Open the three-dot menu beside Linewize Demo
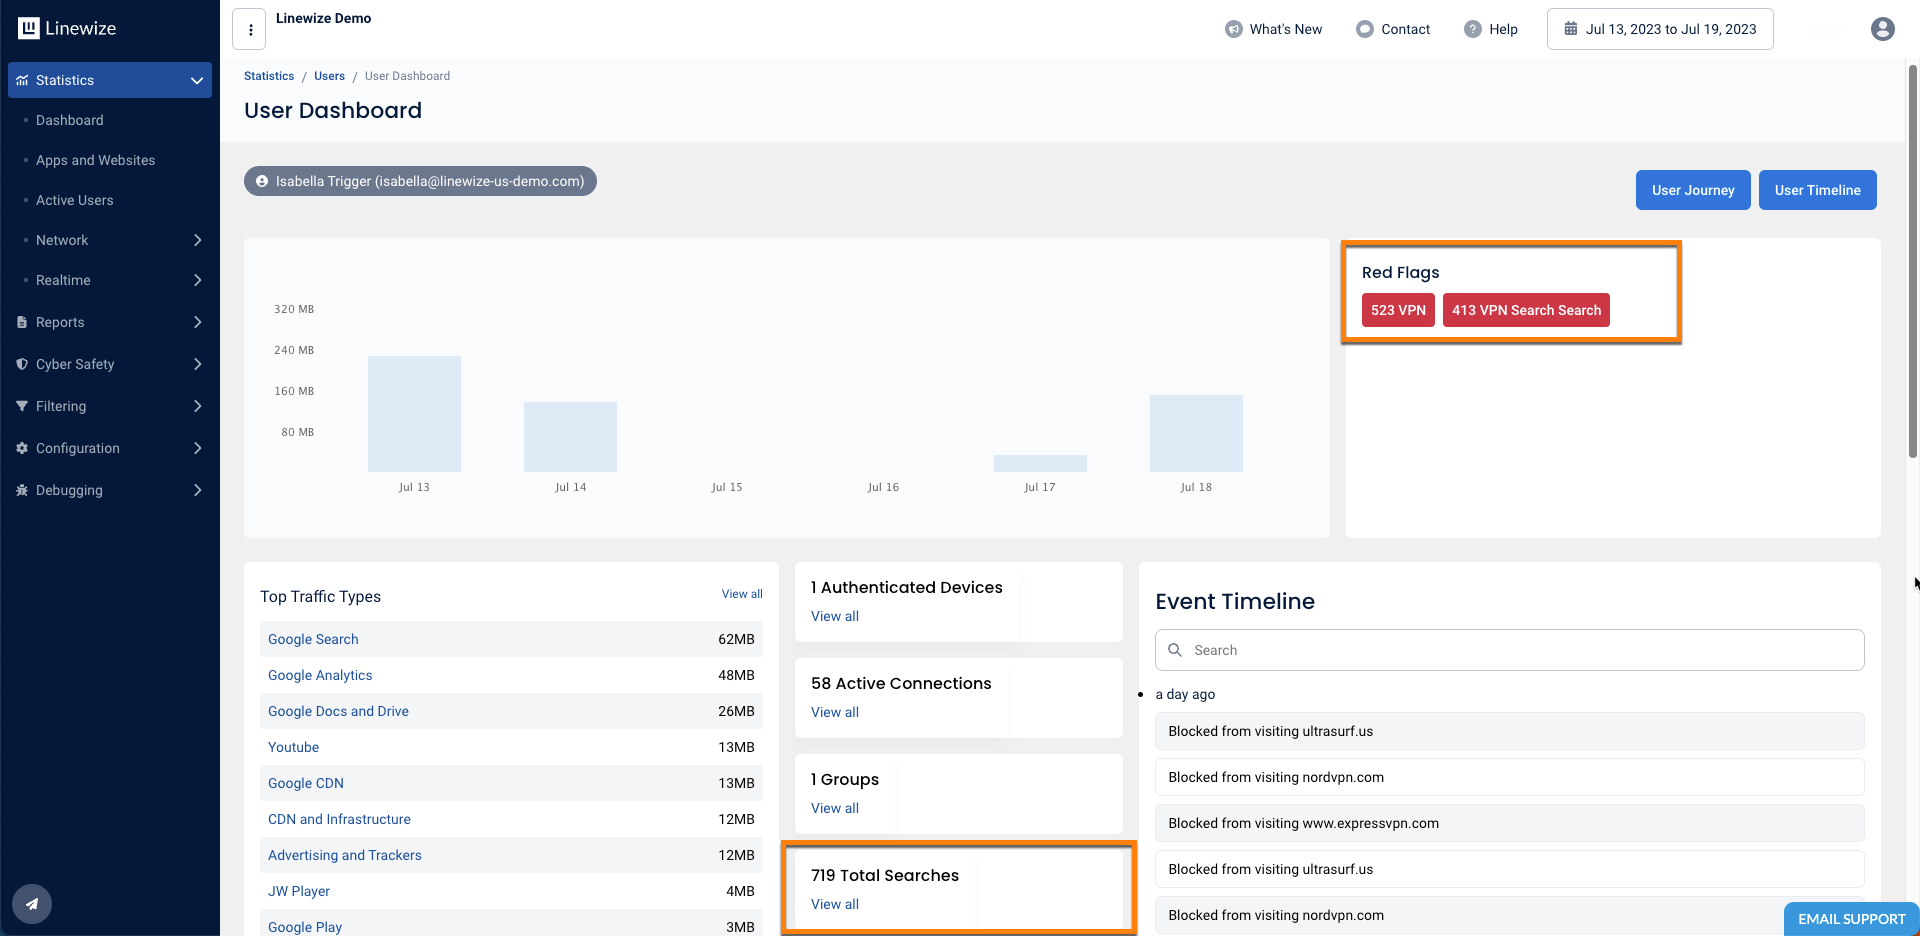The height and width of the screenshot is (936, 1920). coord(250,30)
